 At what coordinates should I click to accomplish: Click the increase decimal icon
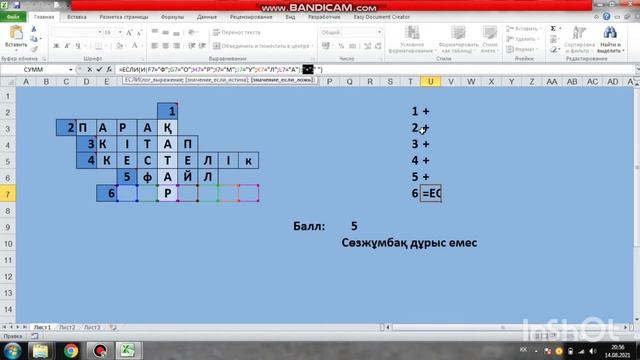click(x=367, y=46)
